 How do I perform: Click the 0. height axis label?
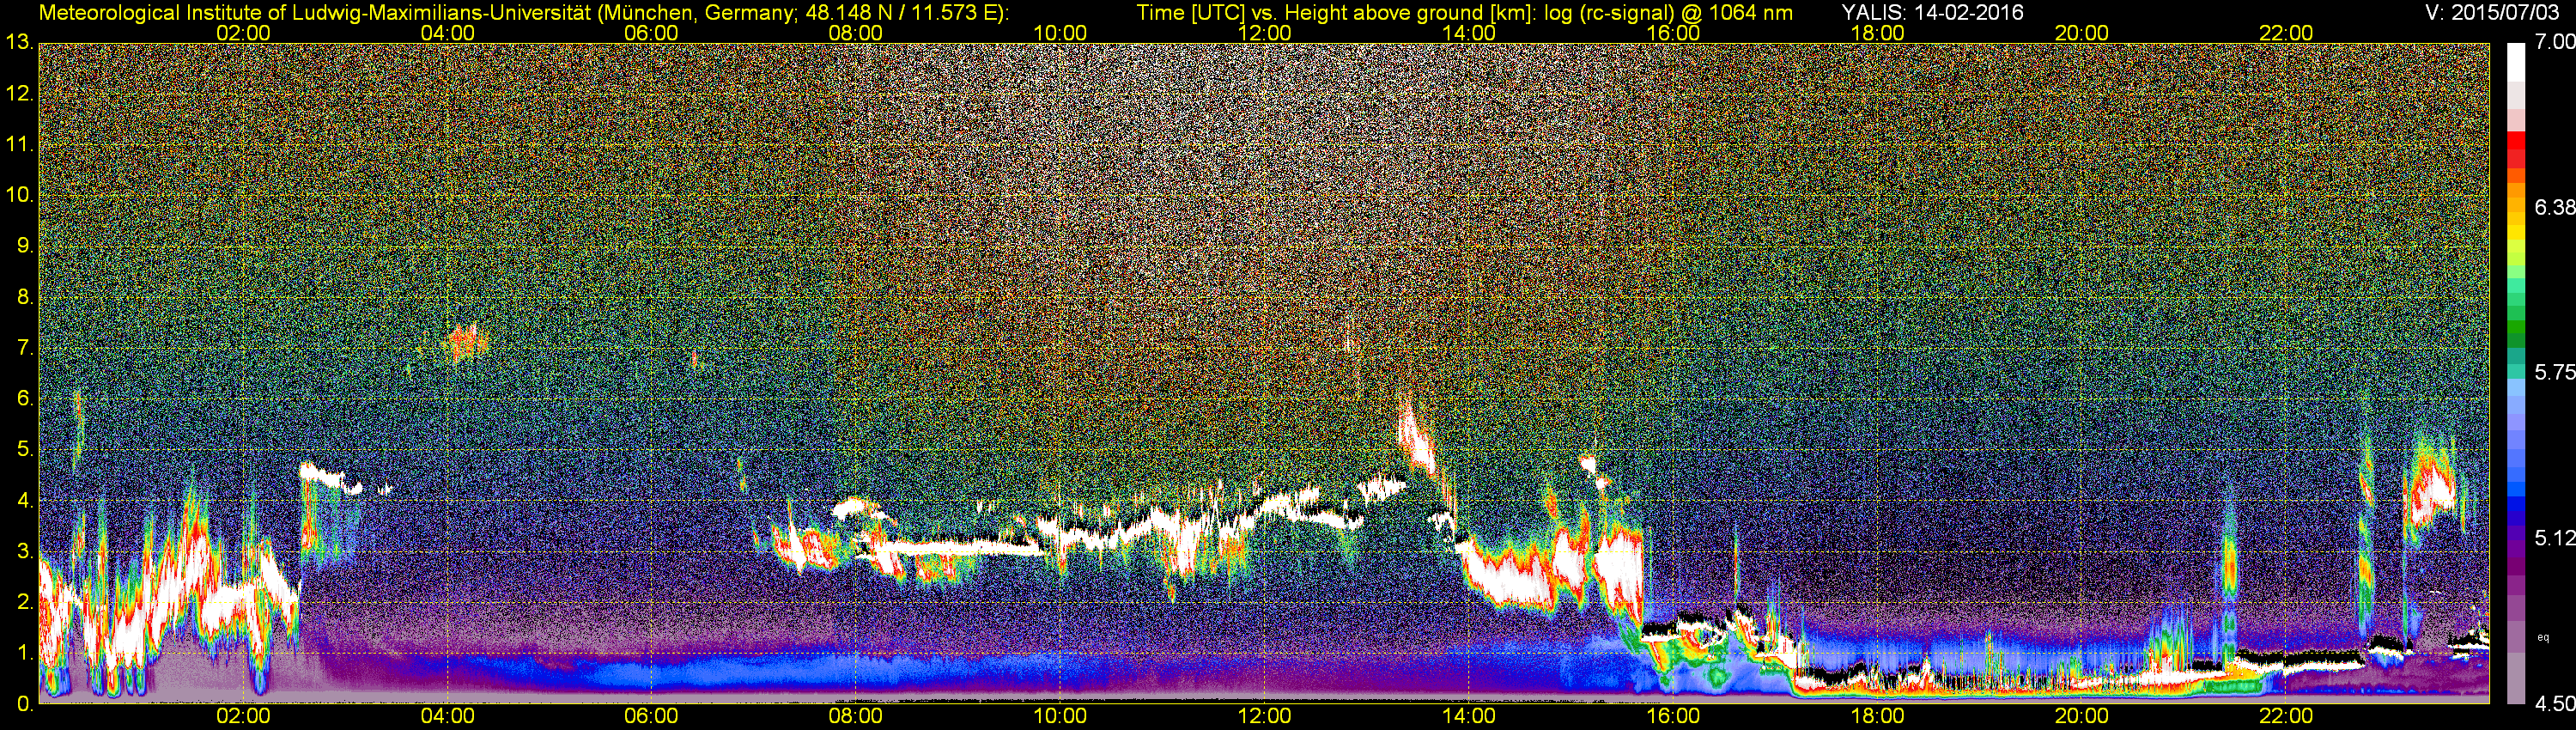(25, 704)
